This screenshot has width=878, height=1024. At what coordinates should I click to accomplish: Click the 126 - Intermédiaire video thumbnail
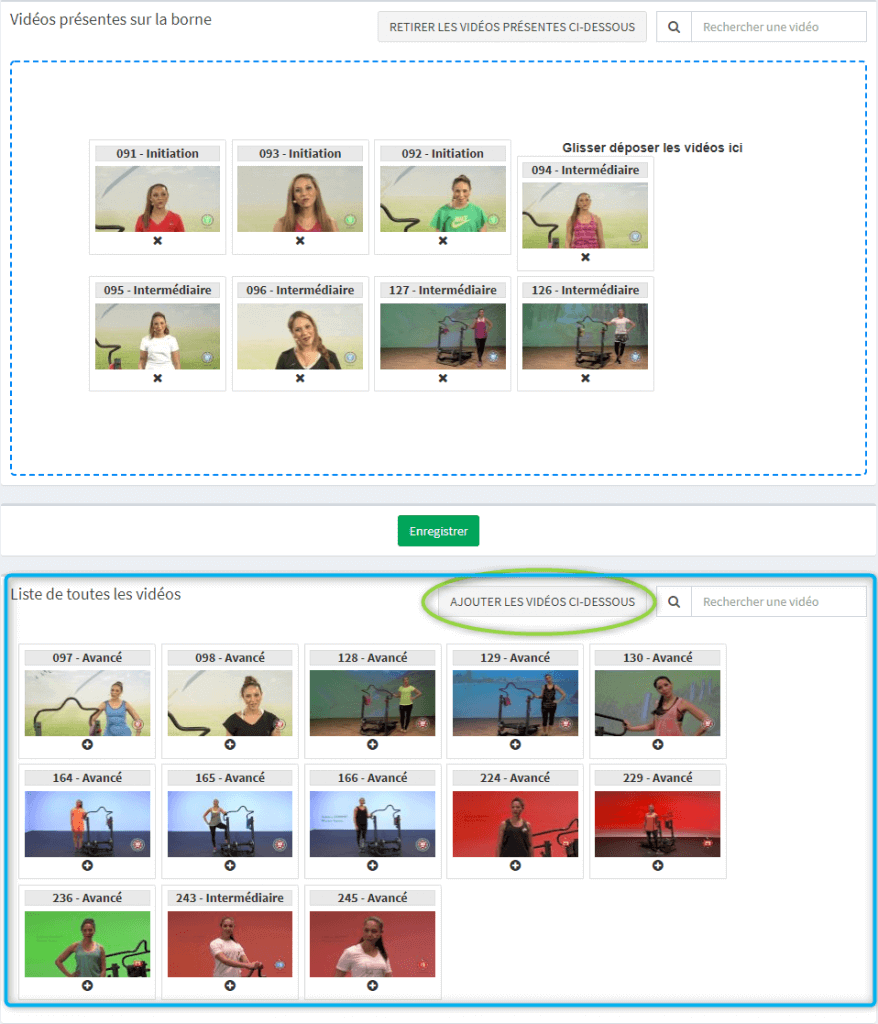pos(585,336)
